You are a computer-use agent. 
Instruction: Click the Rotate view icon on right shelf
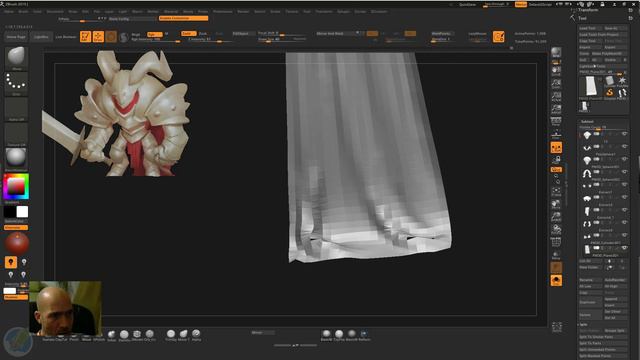click(x=556, y=230)
